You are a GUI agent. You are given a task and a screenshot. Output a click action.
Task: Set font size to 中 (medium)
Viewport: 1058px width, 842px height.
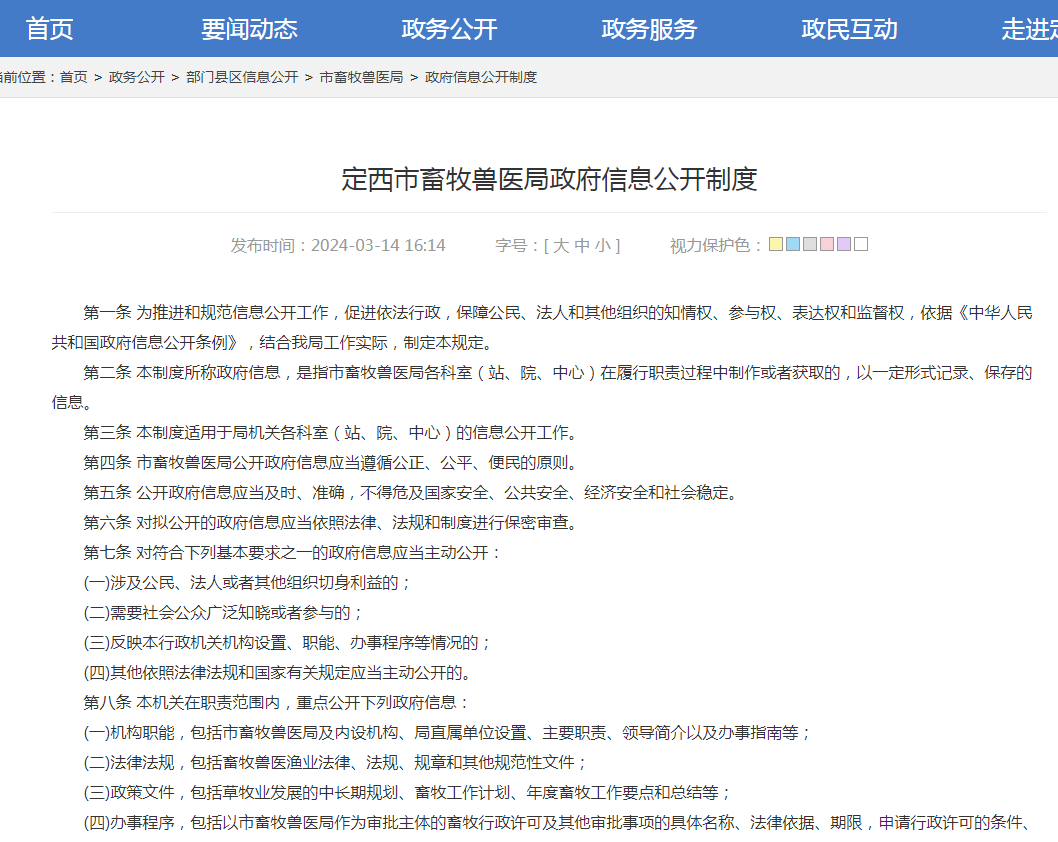(x=582, y=245)
